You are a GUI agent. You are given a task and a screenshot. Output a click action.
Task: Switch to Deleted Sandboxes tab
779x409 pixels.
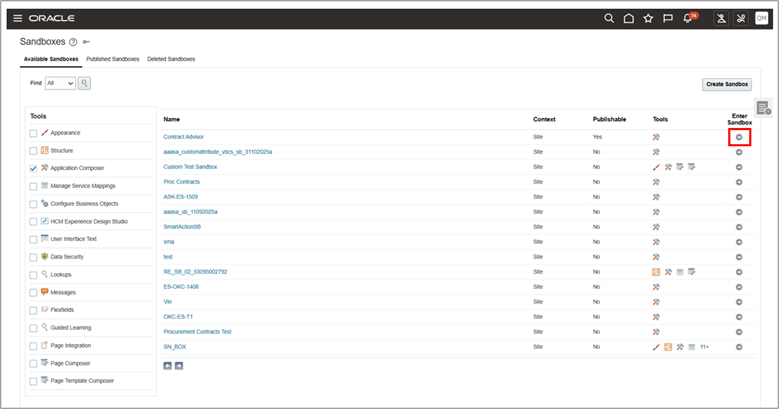coord(171,59)
